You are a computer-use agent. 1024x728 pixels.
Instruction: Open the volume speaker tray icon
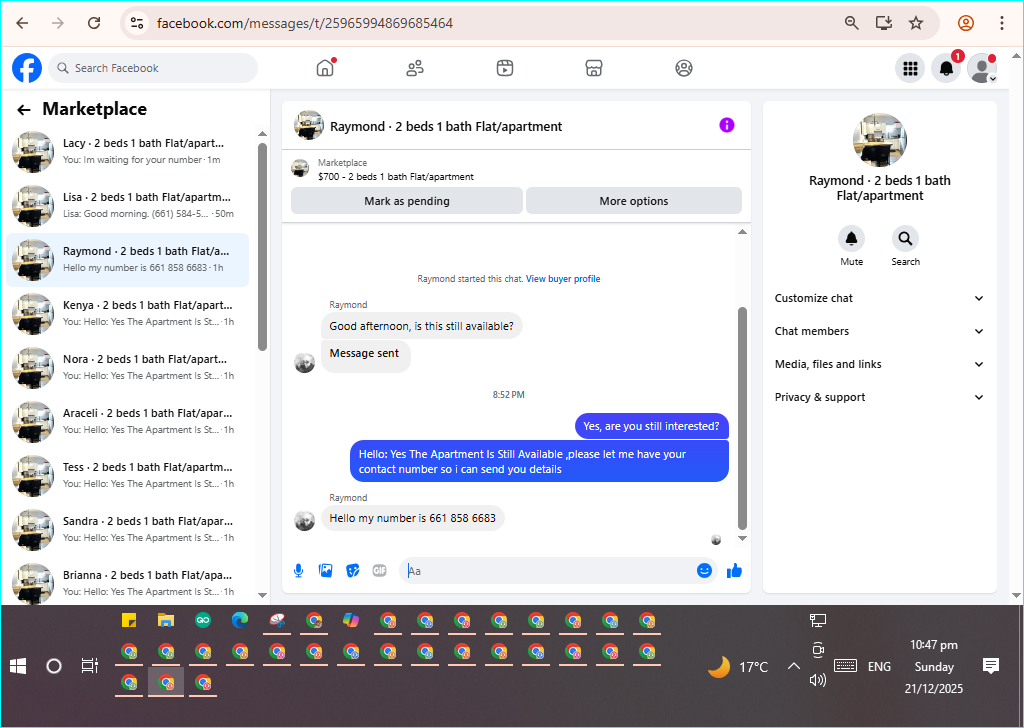[818, 680]
